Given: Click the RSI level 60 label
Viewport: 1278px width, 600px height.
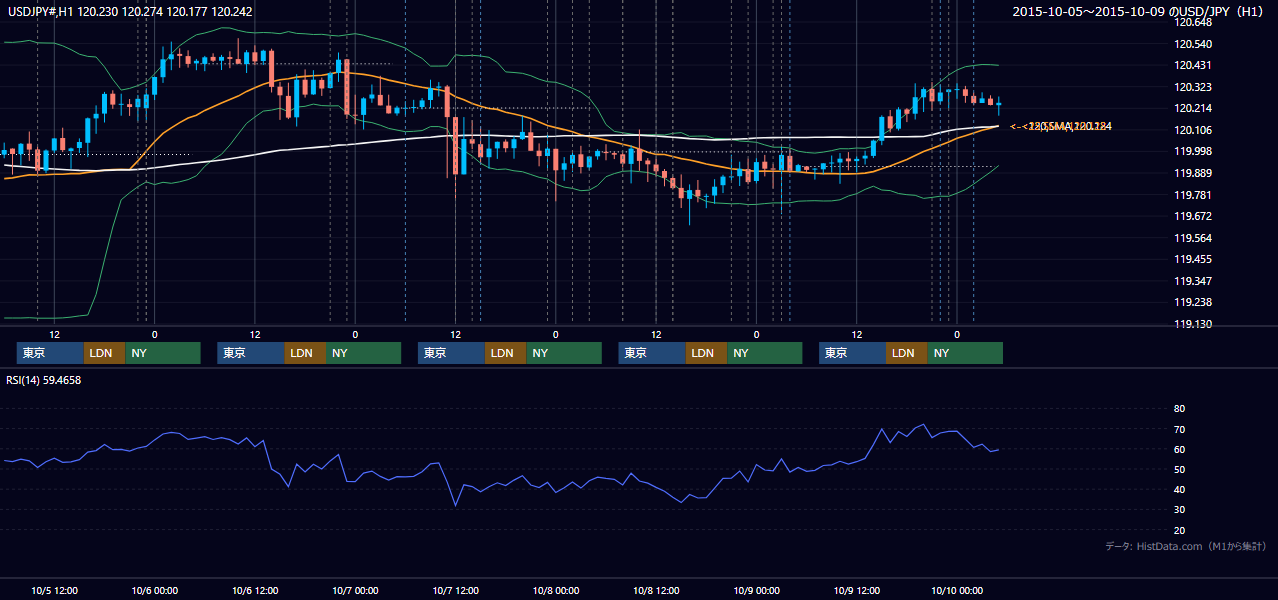Looking at the screenshot, I should pos(1179,449).
